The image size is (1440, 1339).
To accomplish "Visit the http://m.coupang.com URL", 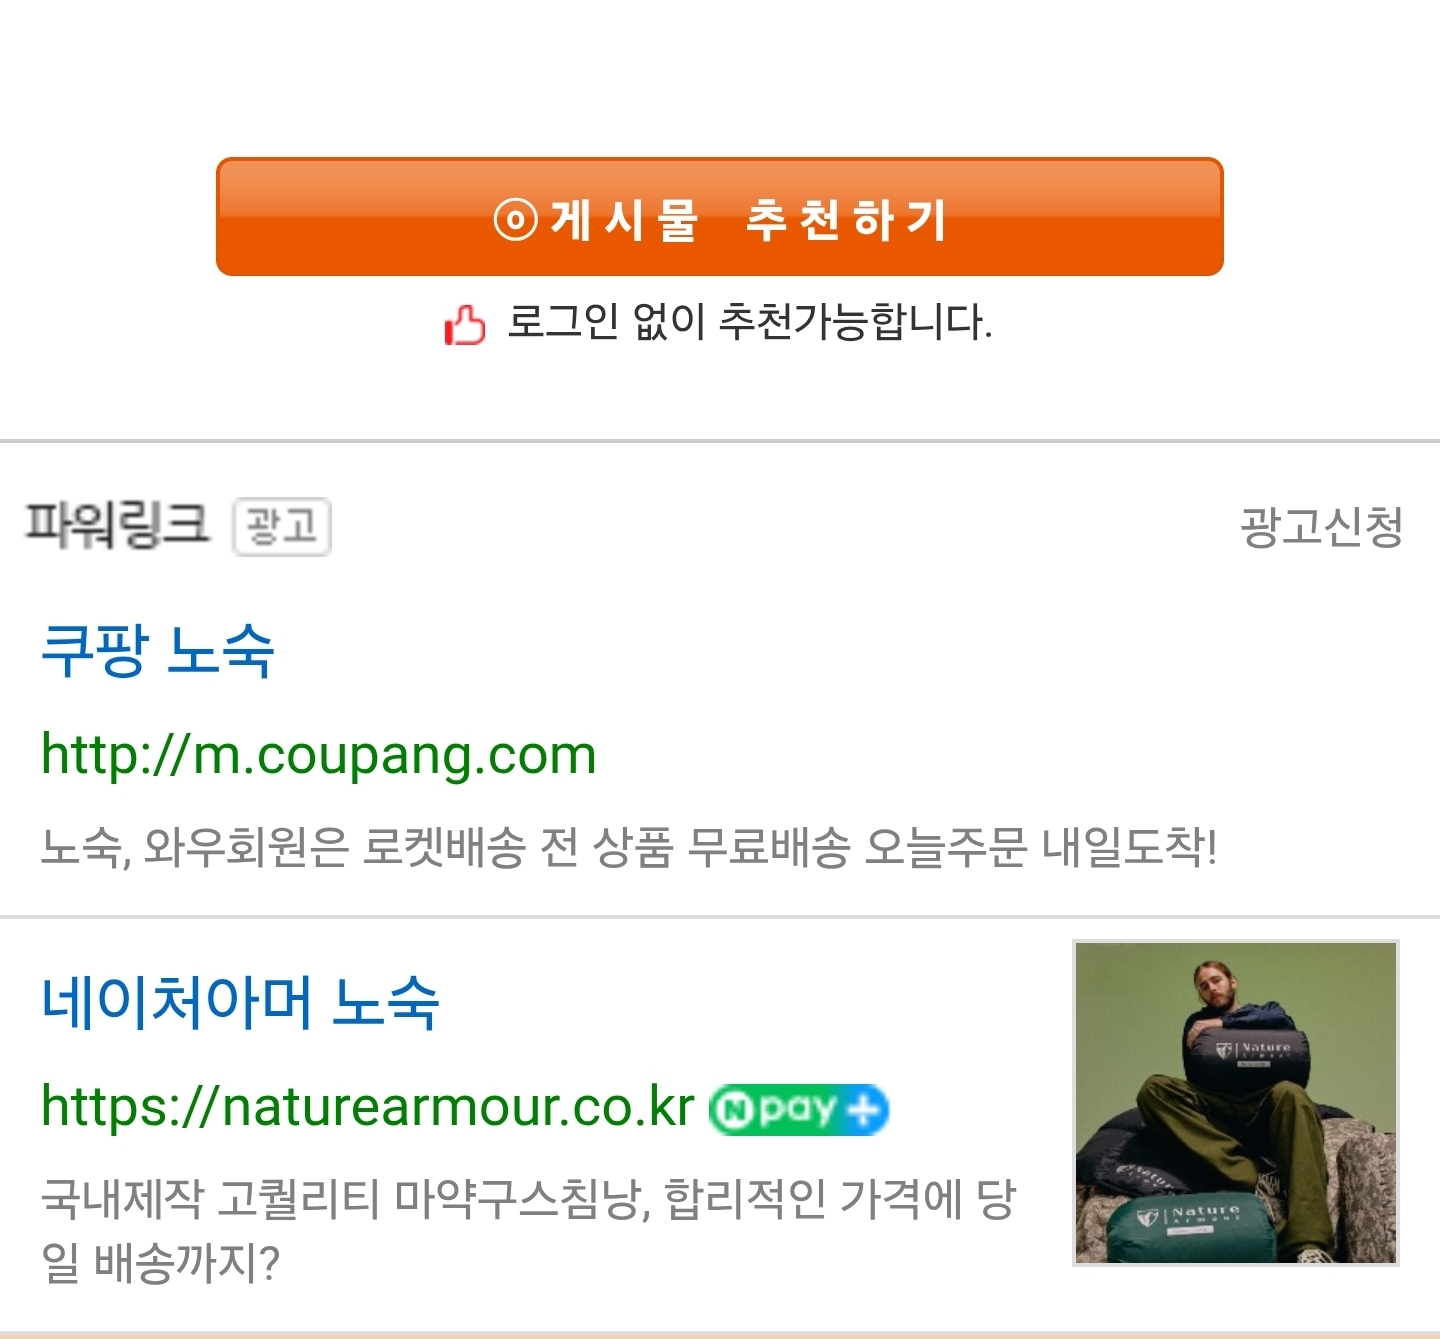I will (x=319, y=755).
